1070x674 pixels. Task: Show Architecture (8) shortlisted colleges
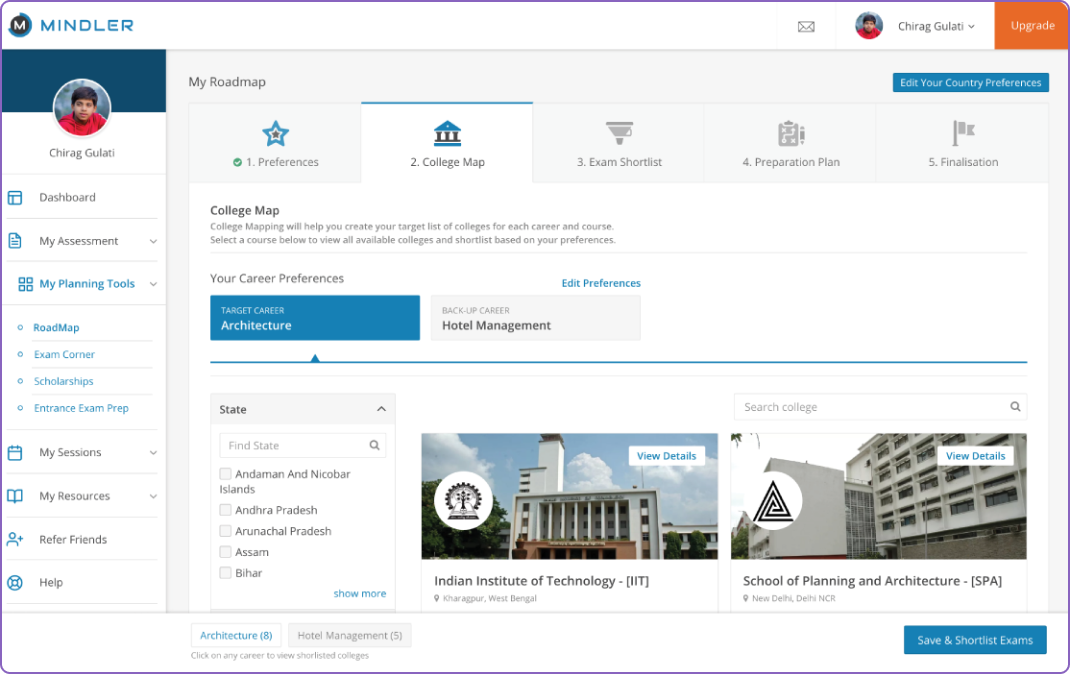point(236,635)
